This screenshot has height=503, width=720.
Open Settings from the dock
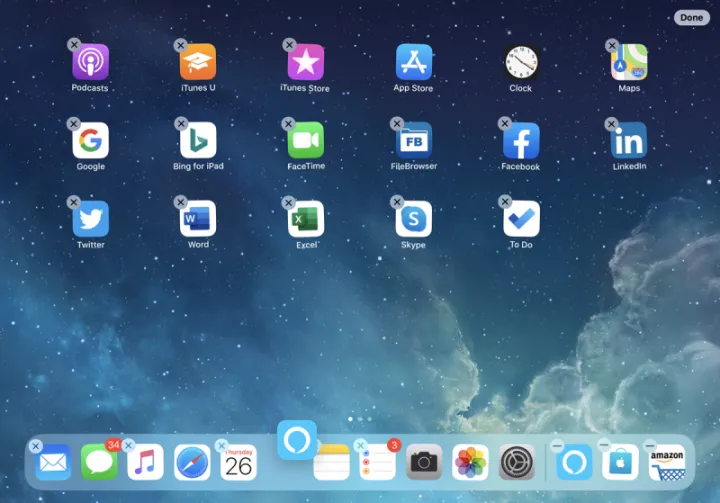517,462
